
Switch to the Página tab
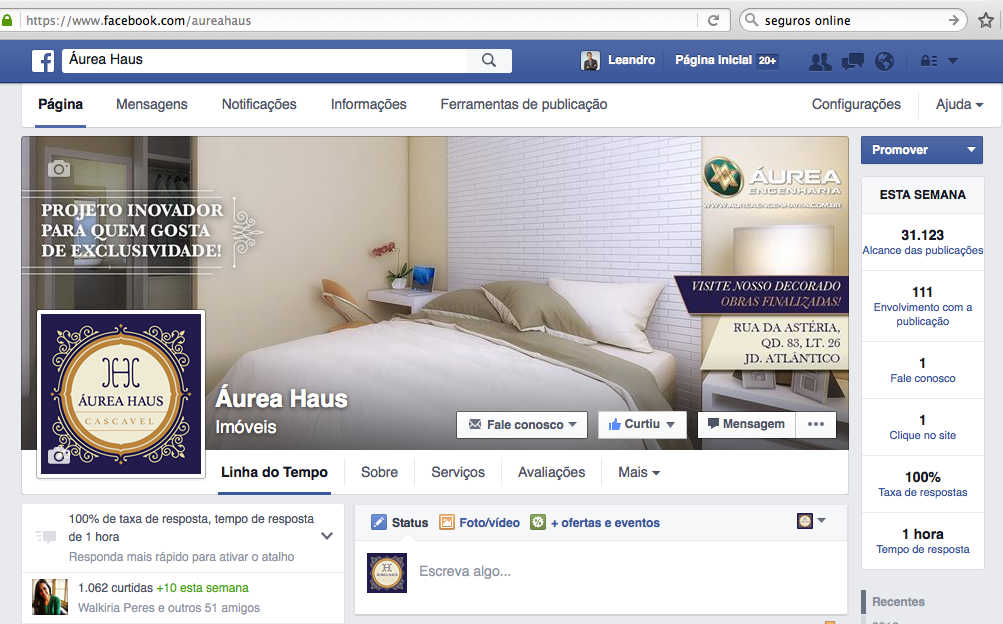[60, 104]
